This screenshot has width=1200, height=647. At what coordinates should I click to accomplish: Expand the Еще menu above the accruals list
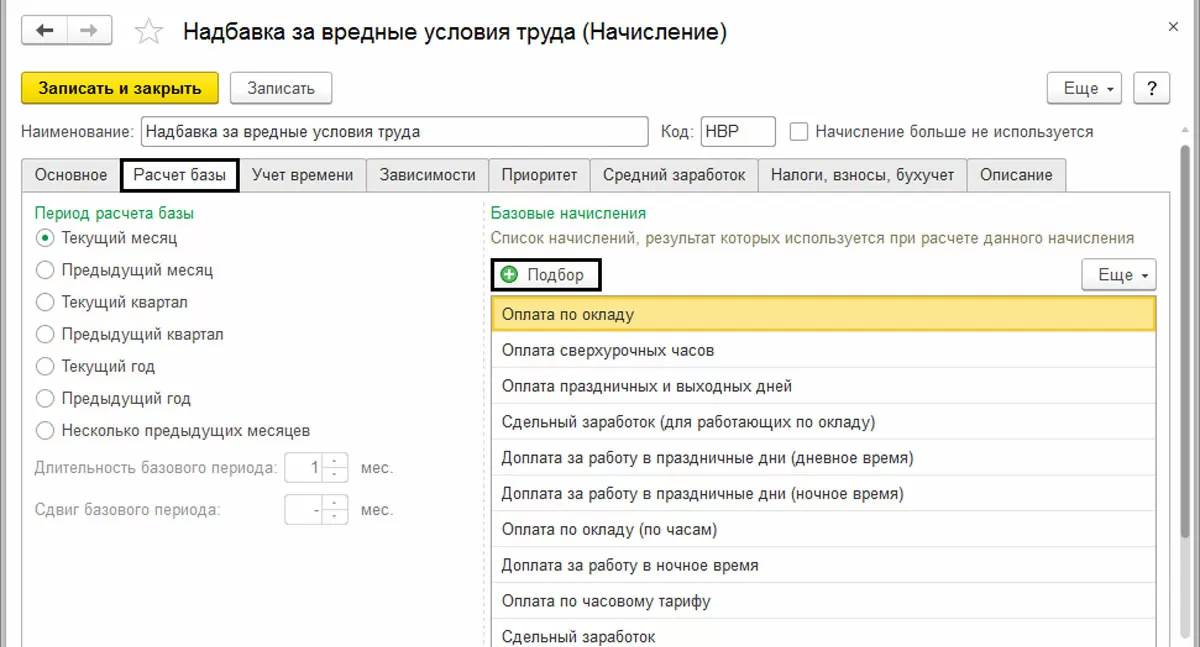click(x=1119, y=275)
